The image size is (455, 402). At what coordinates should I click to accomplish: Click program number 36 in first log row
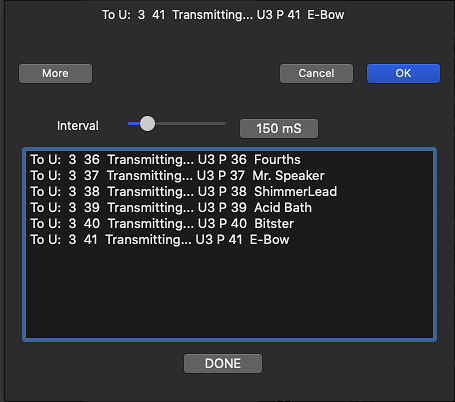(x=92, y=160)
